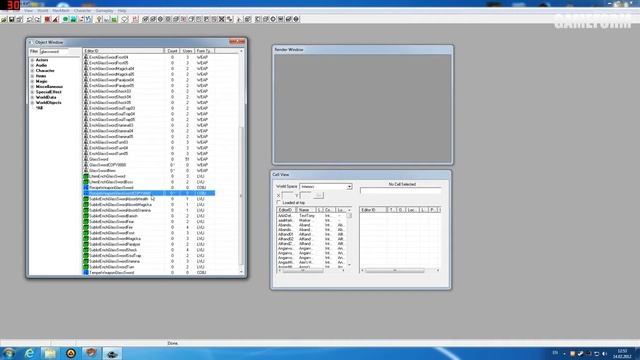Sort the cell list by Name column header
The width and height of the screenshot is (640, 360).
click(306, 210)
